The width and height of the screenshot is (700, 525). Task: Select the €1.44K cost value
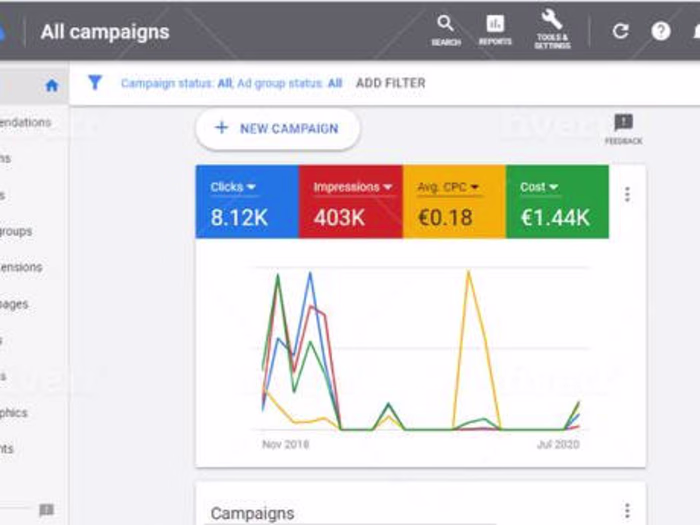555,218
